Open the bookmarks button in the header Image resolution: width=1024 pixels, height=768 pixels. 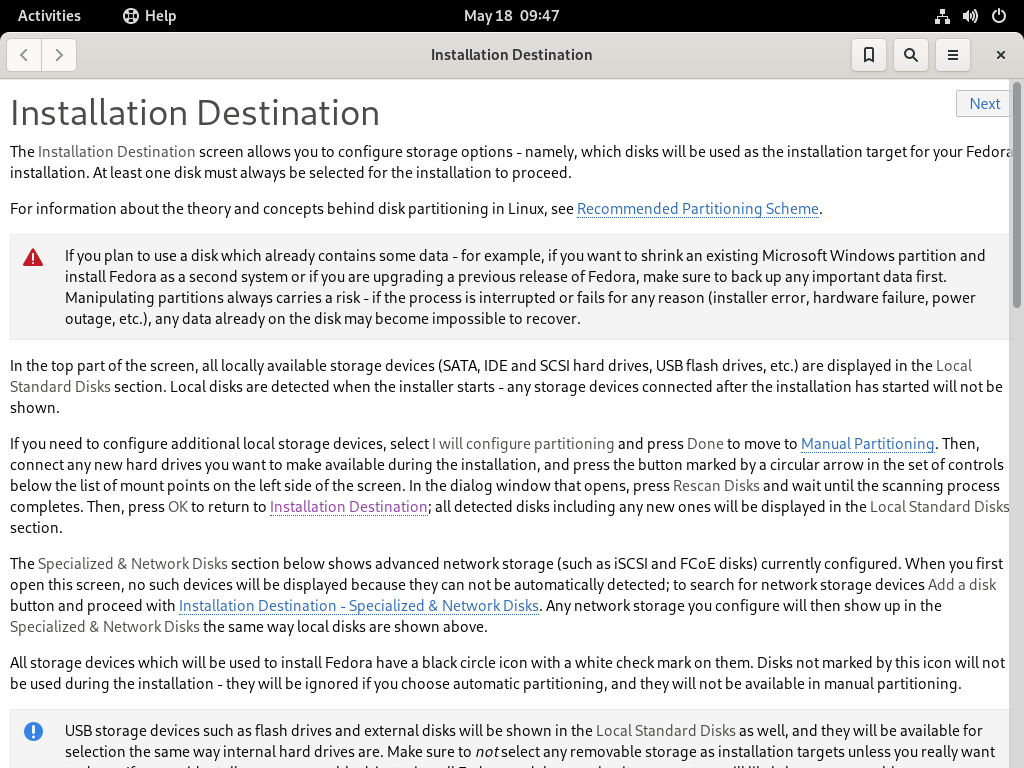point(869,55)
